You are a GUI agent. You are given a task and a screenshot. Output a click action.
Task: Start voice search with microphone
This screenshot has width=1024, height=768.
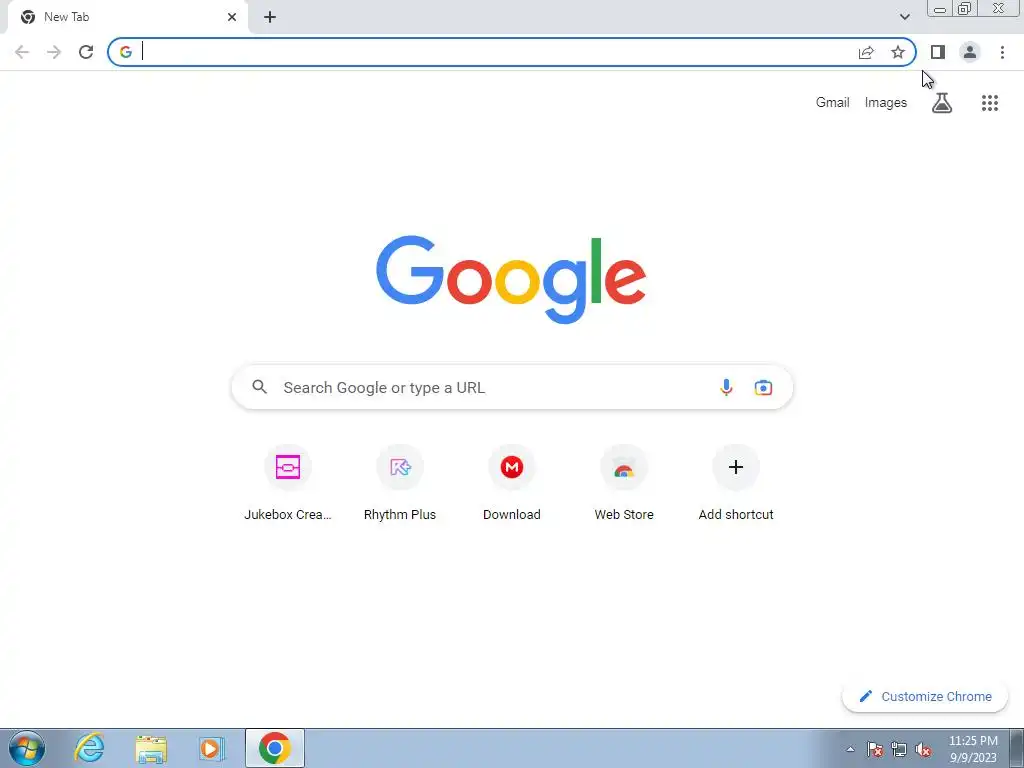(726, 387)
